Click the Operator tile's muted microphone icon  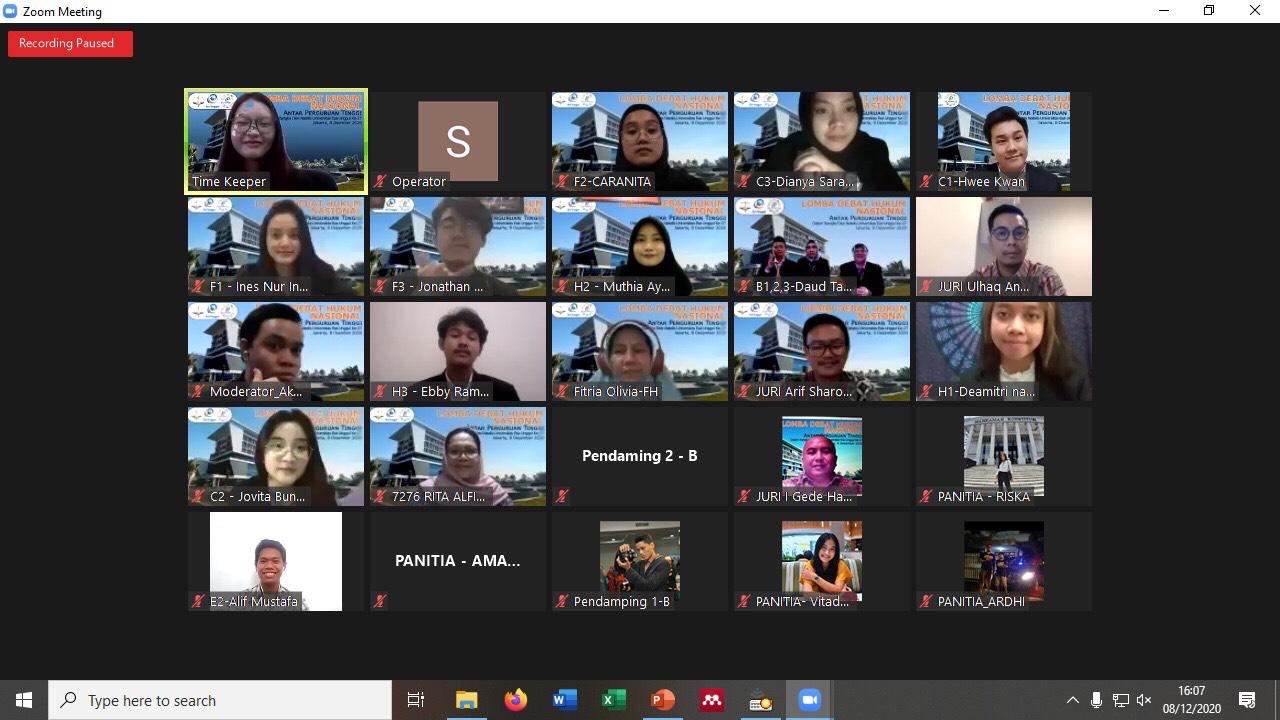[x=380, y=182]
